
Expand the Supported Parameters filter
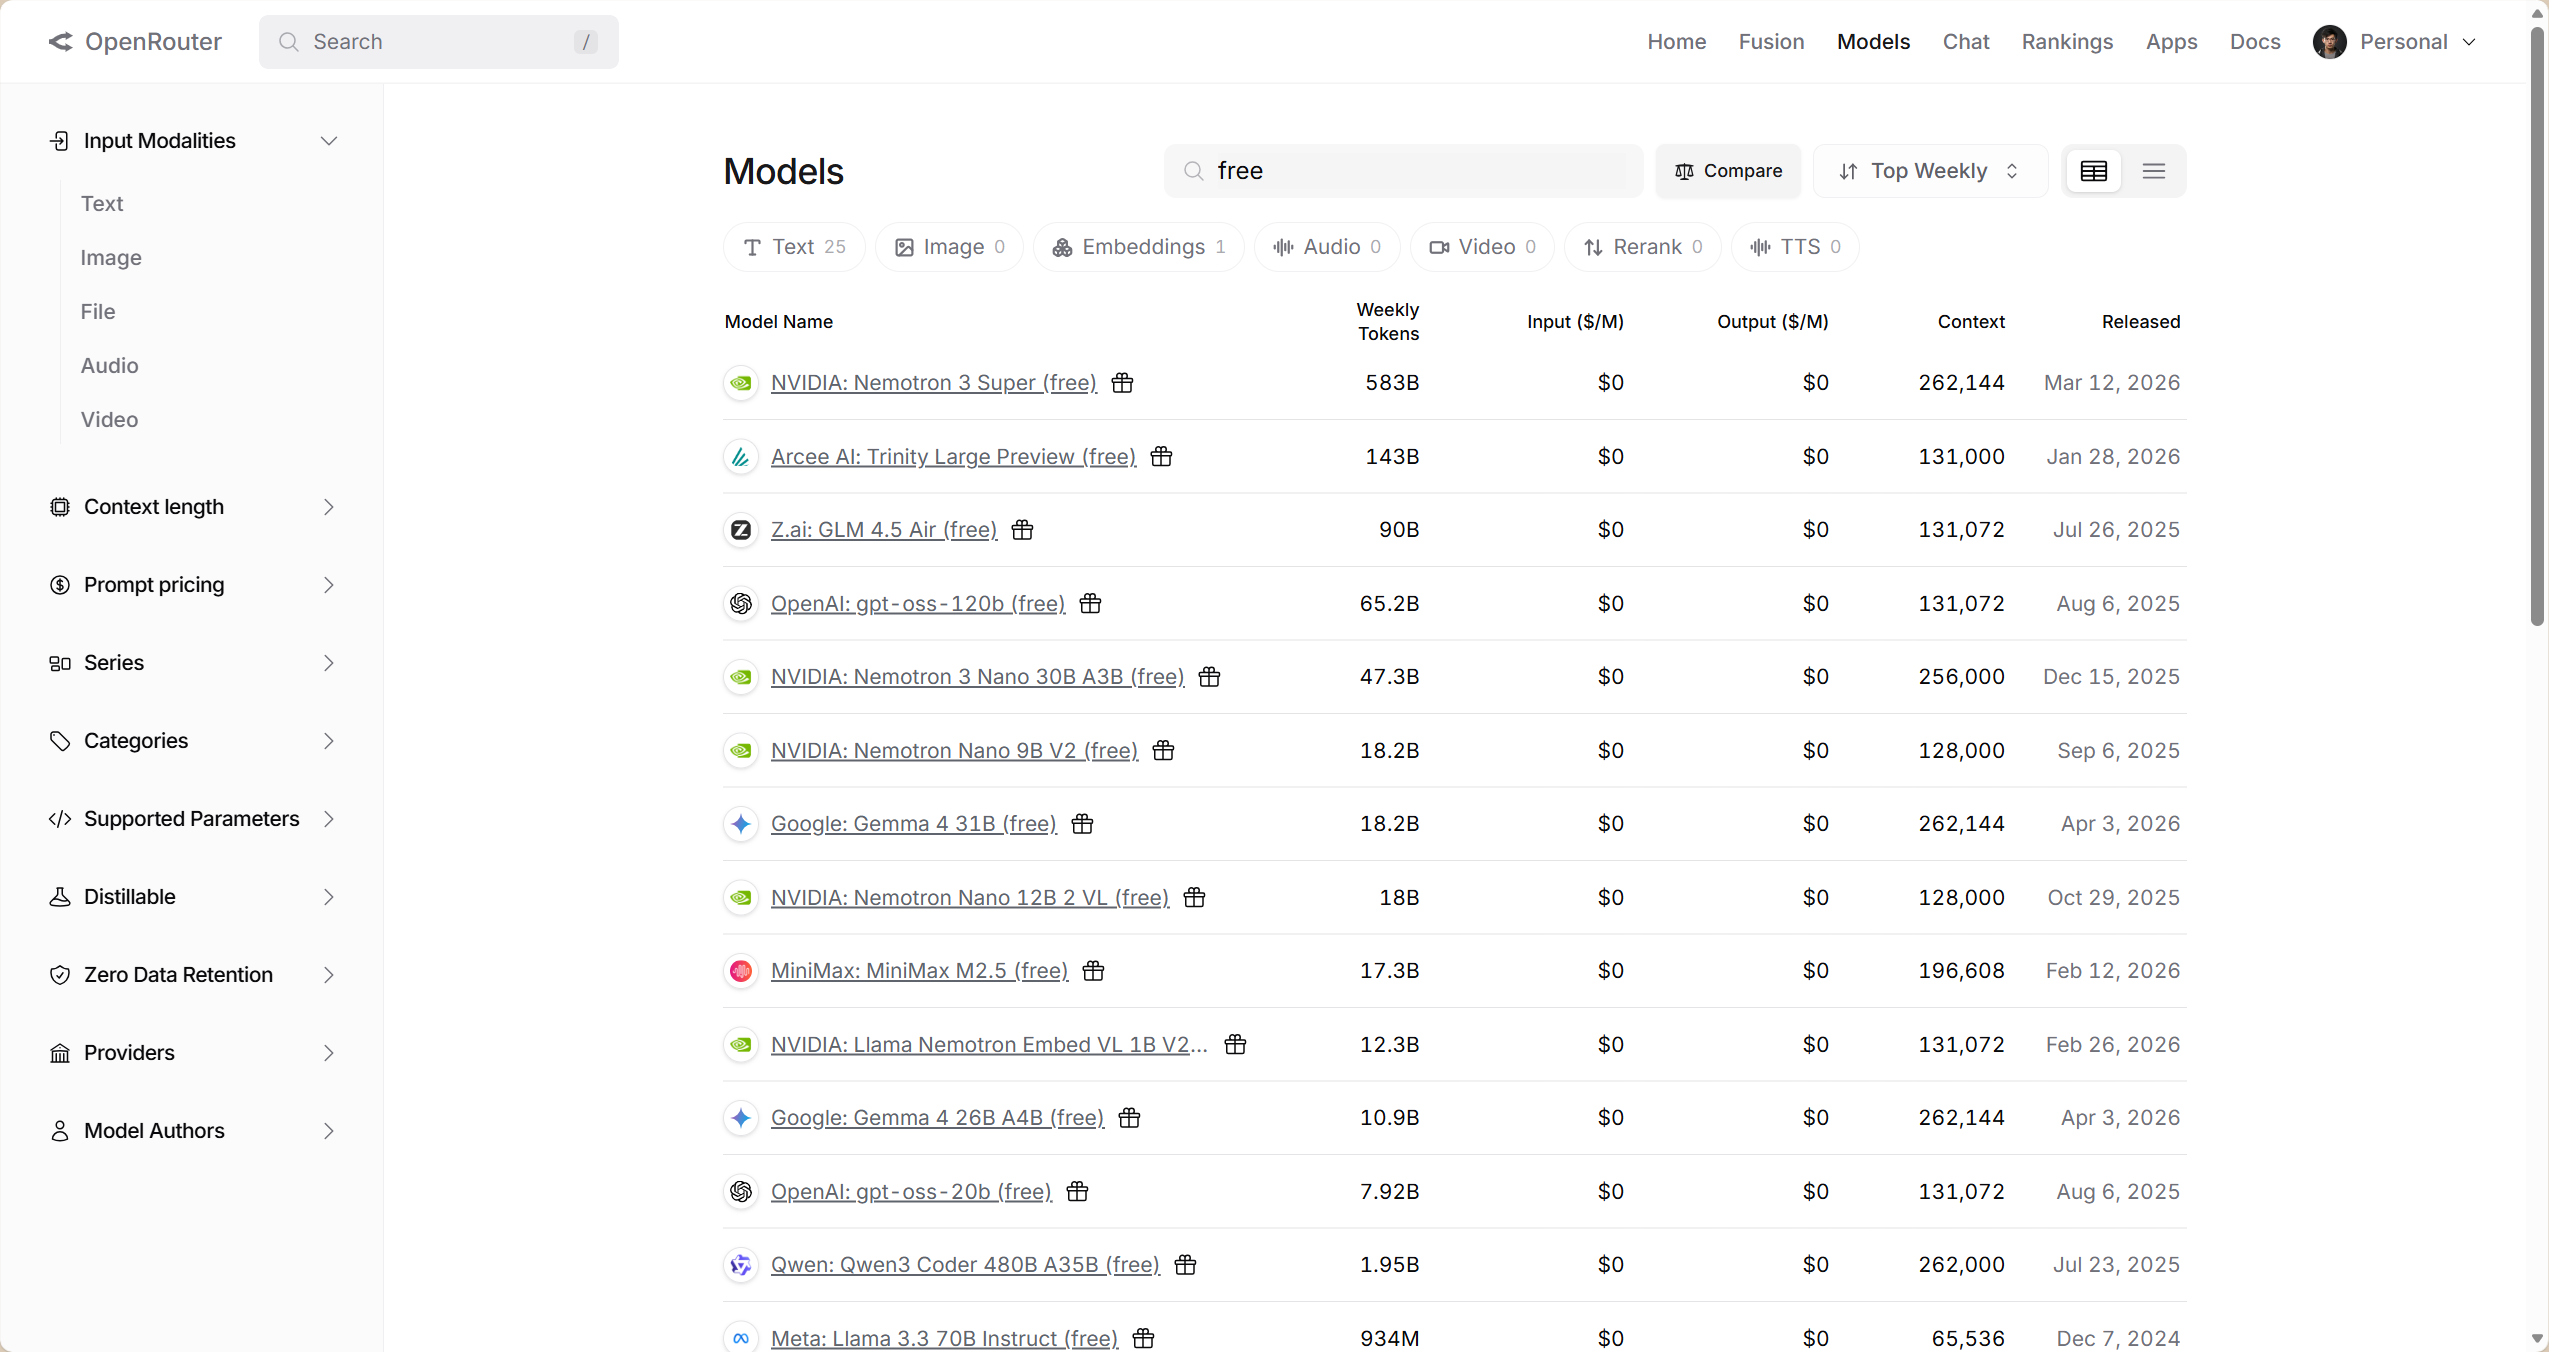pos(192,819)
